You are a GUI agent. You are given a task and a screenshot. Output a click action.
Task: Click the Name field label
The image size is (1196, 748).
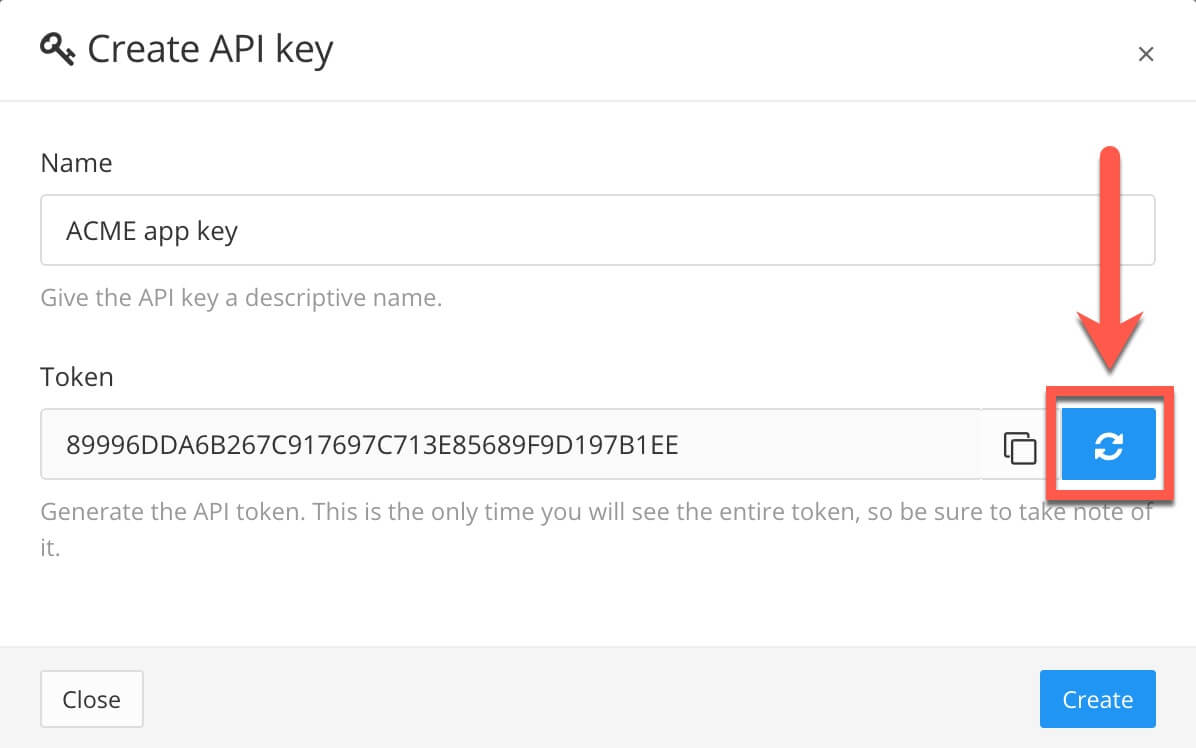[x=76, y=162]
